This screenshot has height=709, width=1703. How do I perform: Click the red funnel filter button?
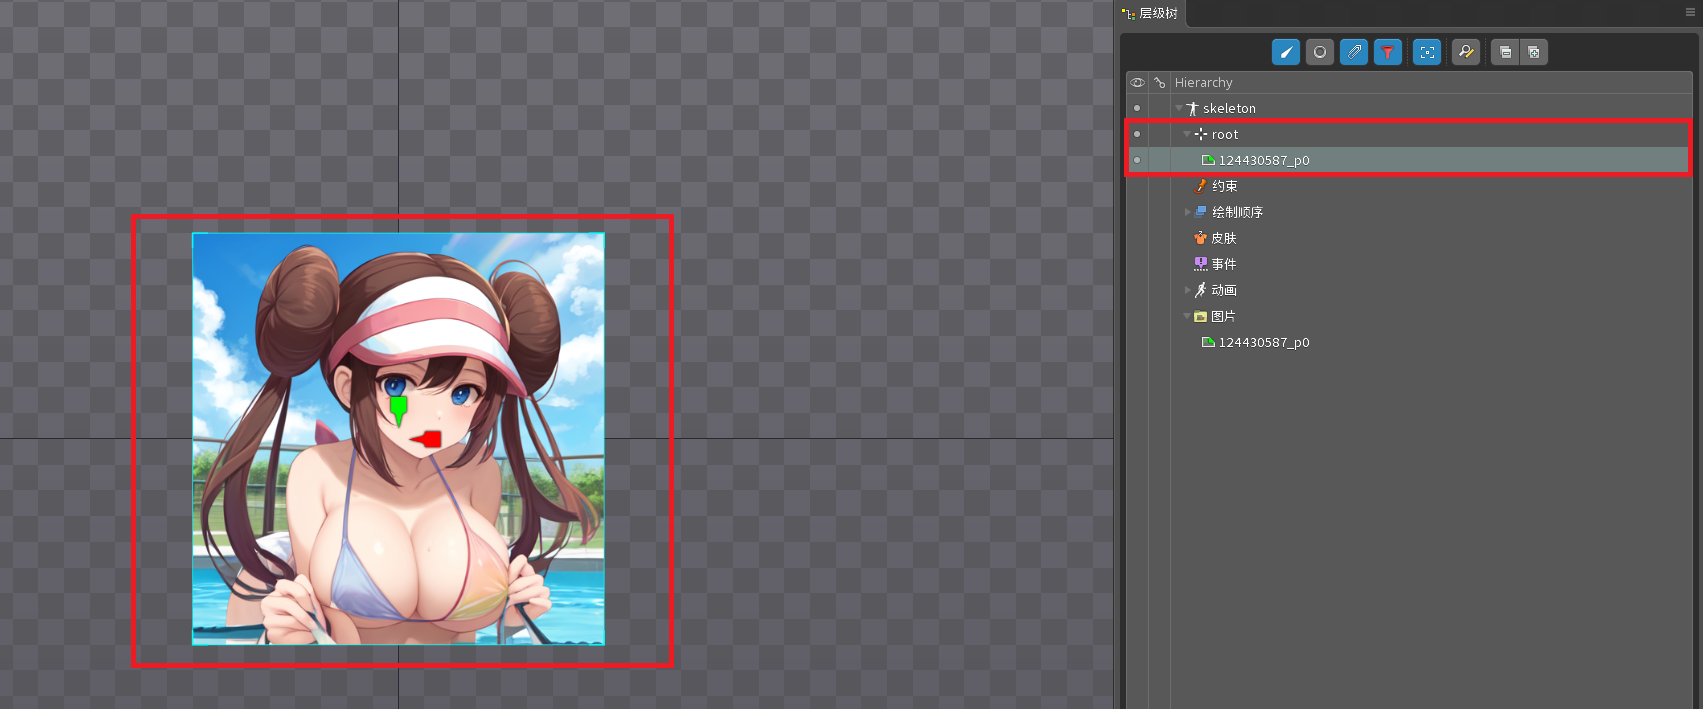(x=1388, y=52)
